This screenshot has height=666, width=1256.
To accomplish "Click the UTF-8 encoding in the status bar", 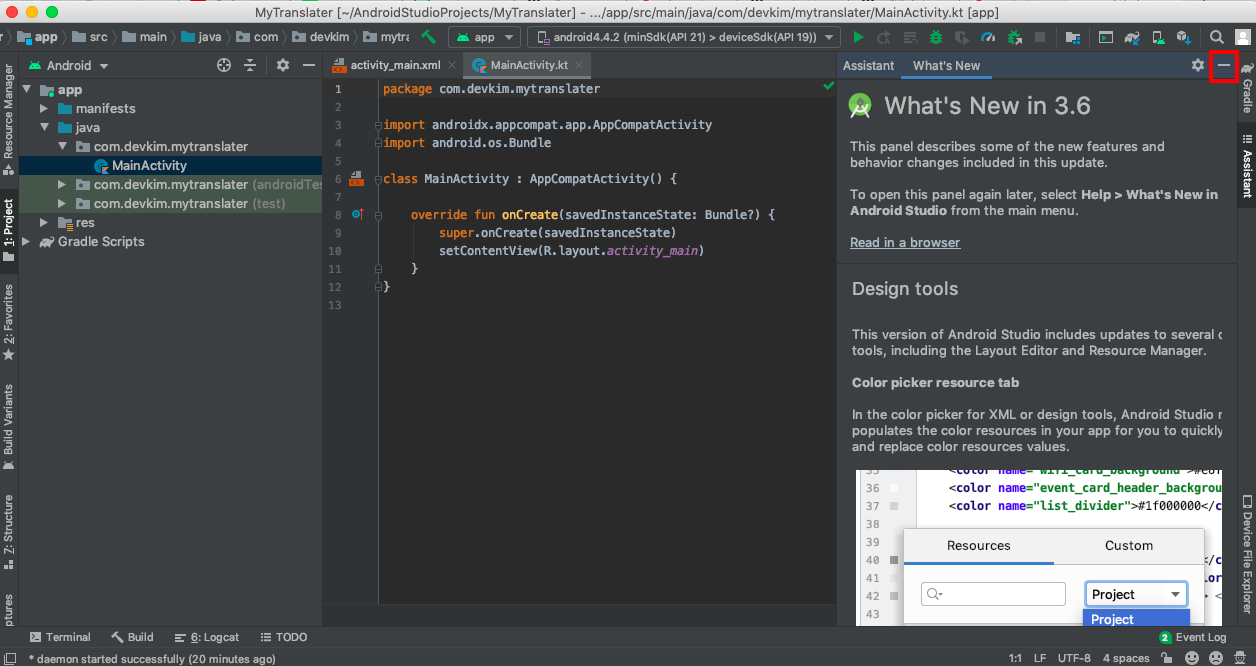I will 1074,658.
